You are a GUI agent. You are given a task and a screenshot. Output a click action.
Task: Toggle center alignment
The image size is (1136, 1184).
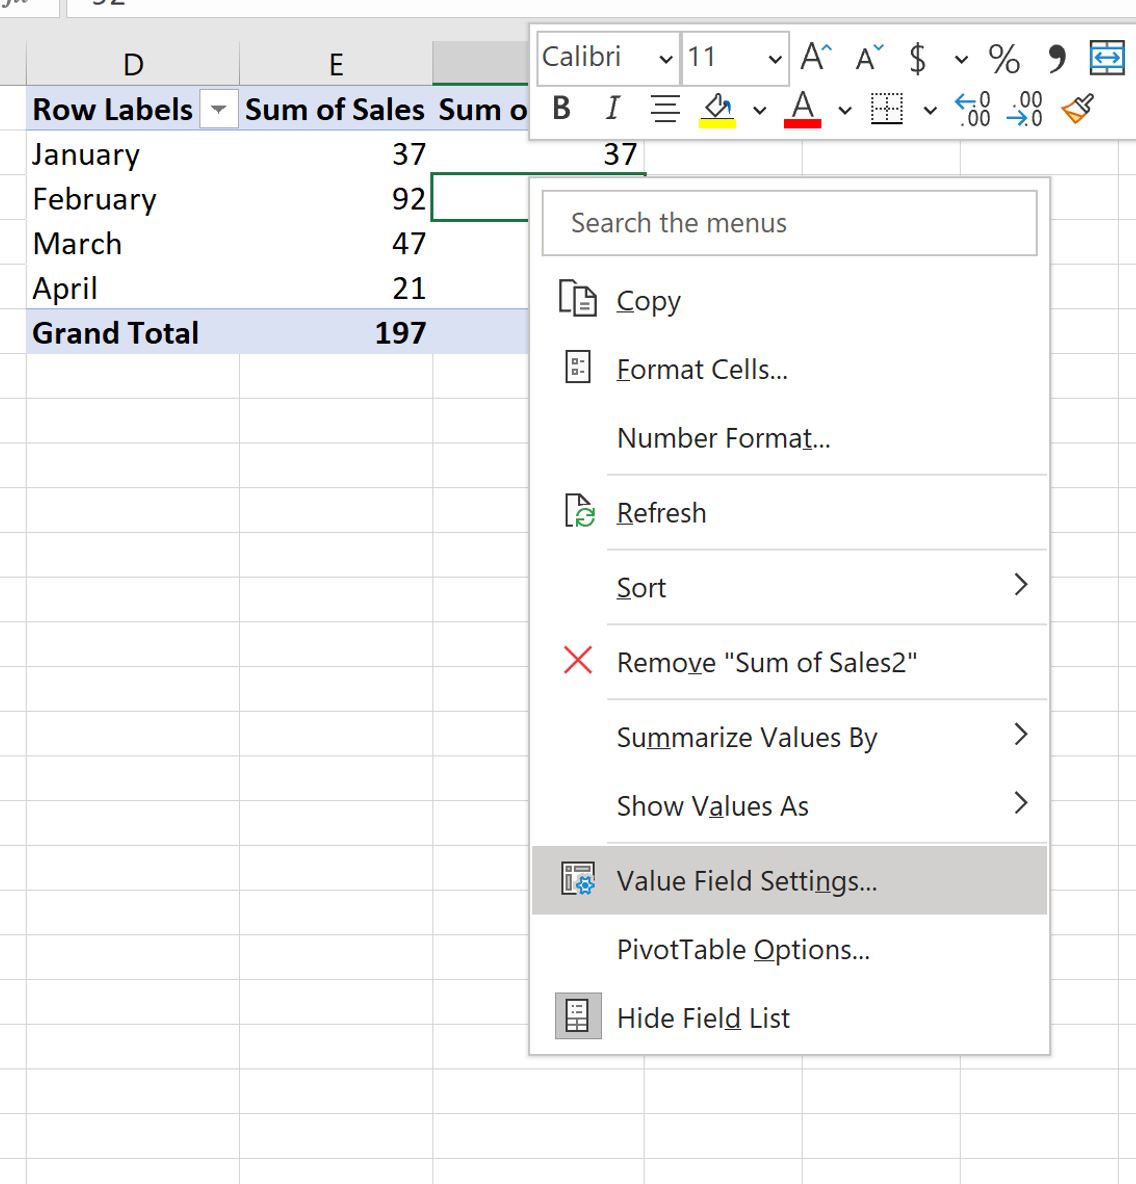[663, 109]
